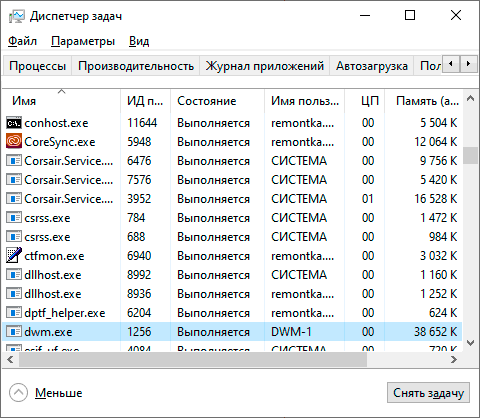Click the Task Manager title bar icon

[x=16, y=16]
